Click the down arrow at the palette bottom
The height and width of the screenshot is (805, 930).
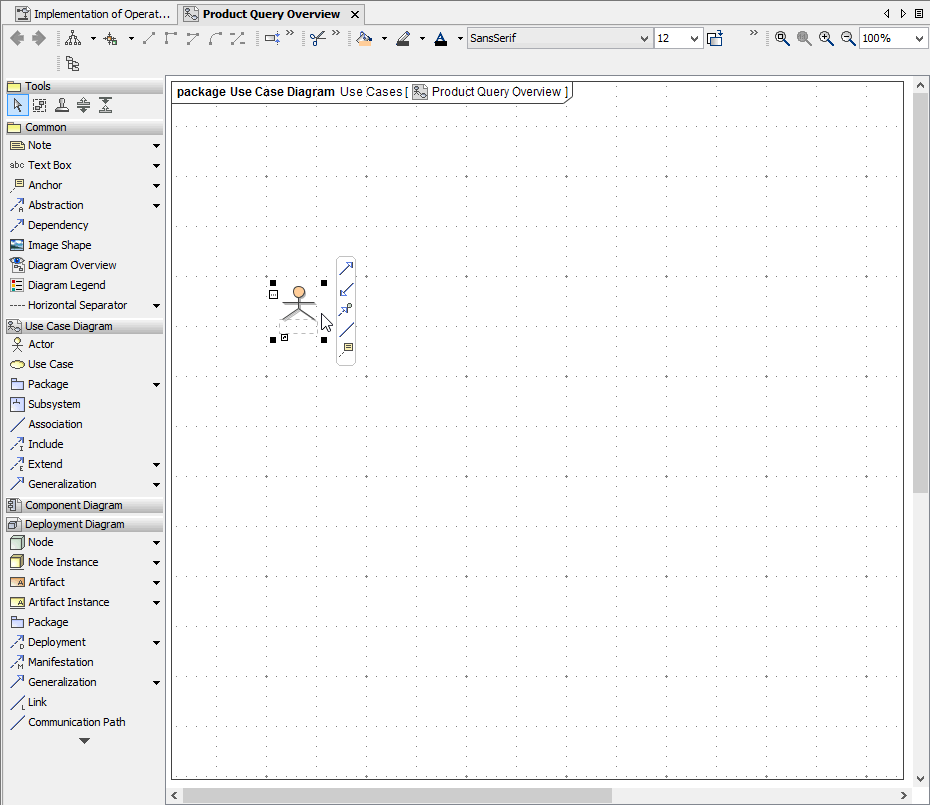[x=84, y=740]
